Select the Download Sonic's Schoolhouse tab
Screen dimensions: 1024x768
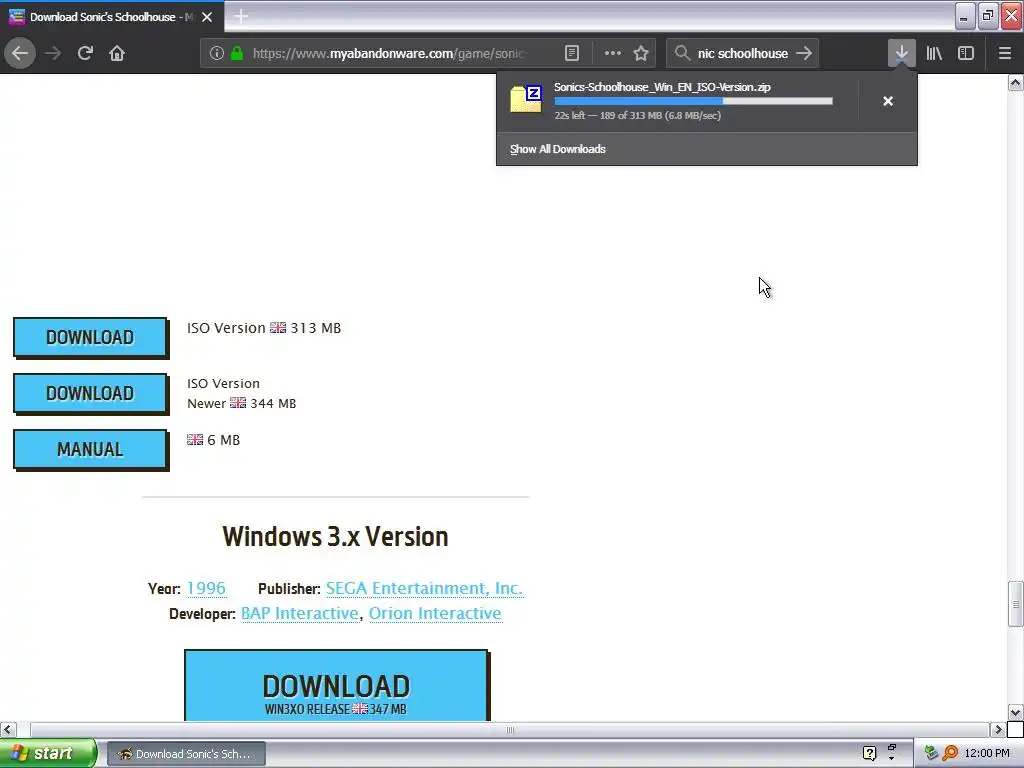coord(111,17)
